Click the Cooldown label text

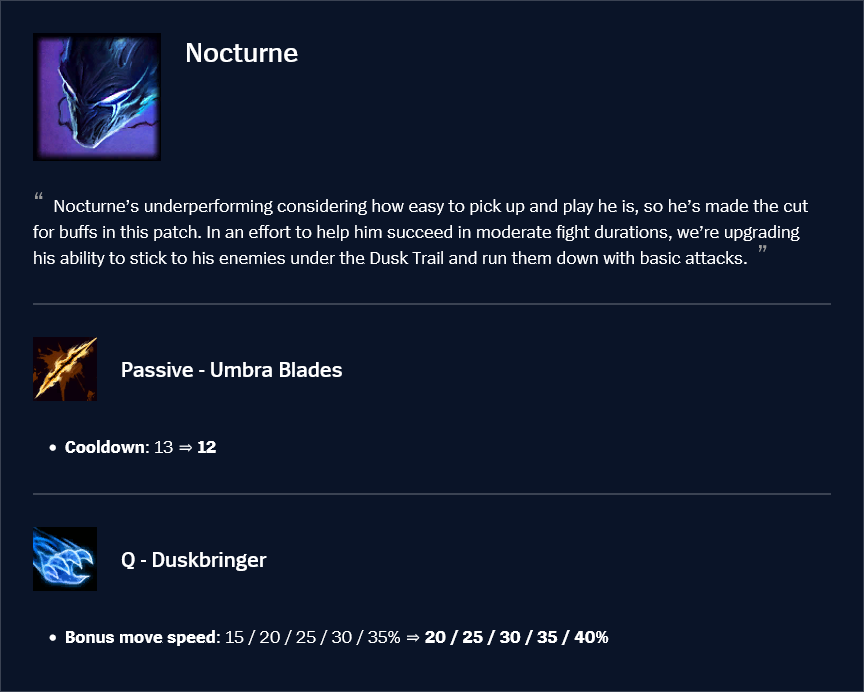click(x=105, y=447)
